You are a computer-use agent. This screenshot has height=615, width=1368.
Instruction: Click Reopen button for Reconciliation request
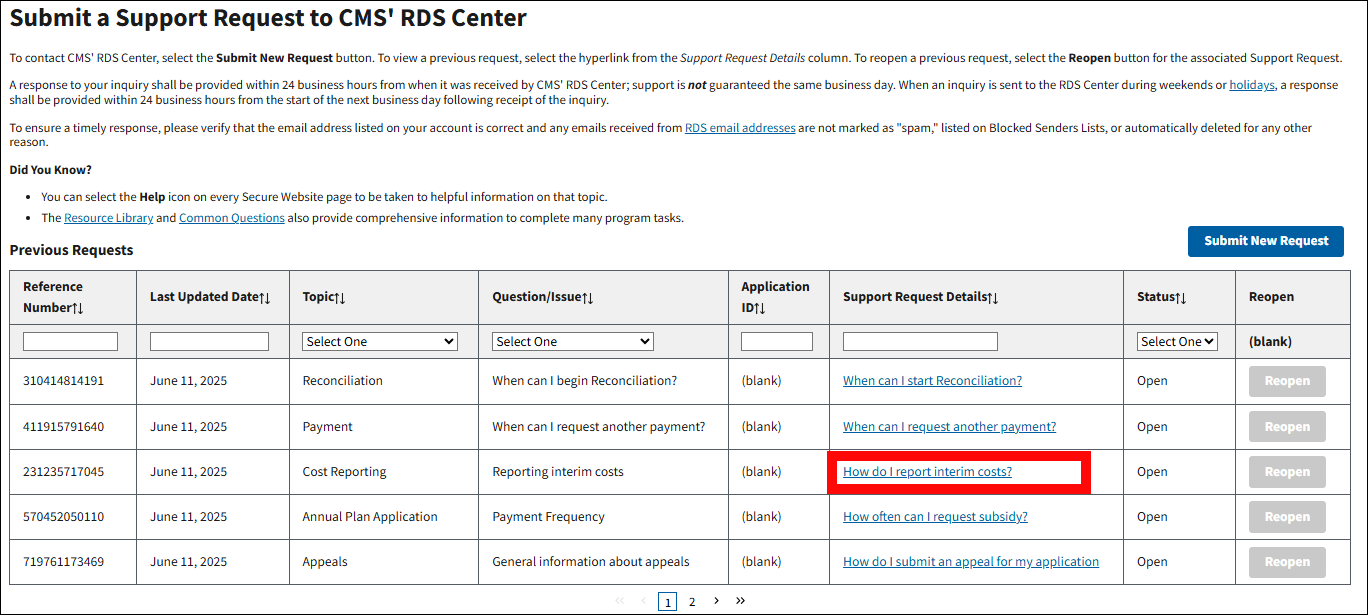1286,381
